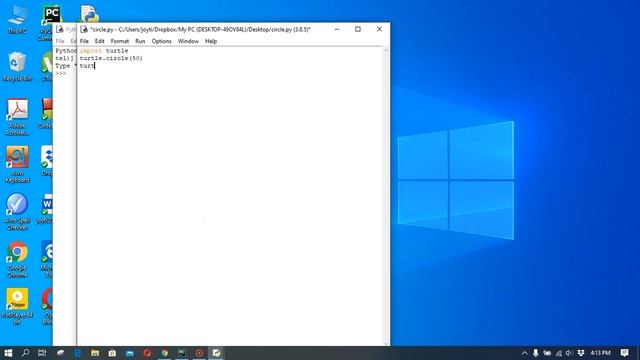Open the Help menu
Screen dimensions: 640x360
211,41
